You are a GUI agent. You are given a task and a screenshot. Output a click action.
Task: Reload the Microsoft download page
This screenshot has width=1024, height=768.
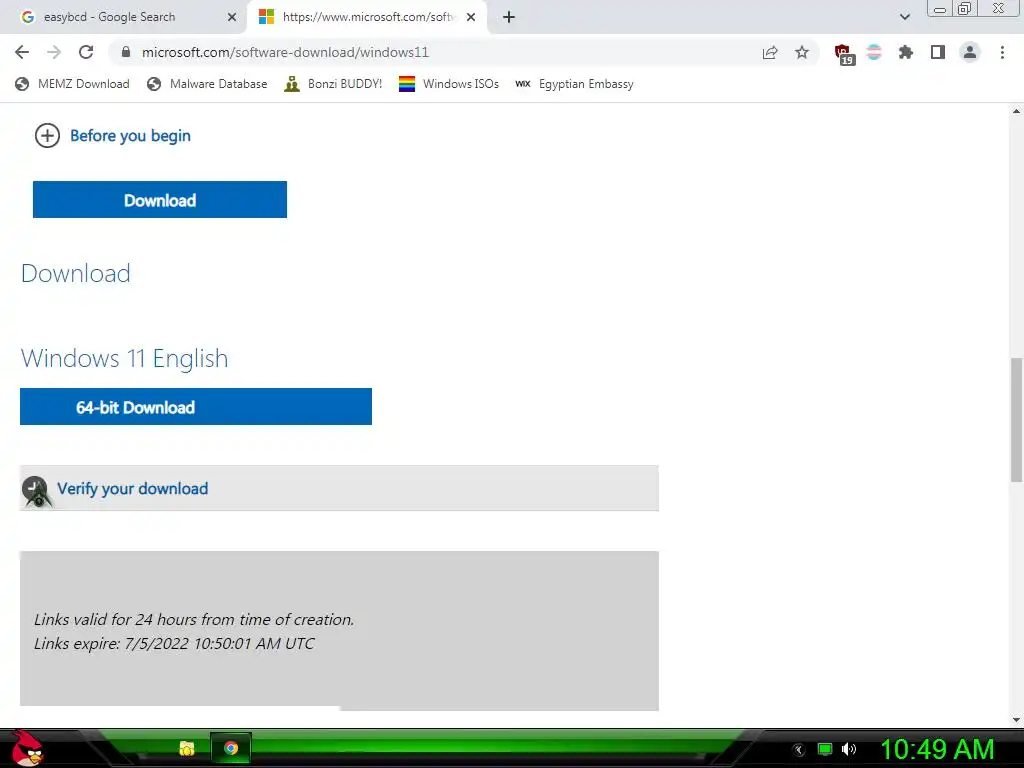(x=86, y=52)
